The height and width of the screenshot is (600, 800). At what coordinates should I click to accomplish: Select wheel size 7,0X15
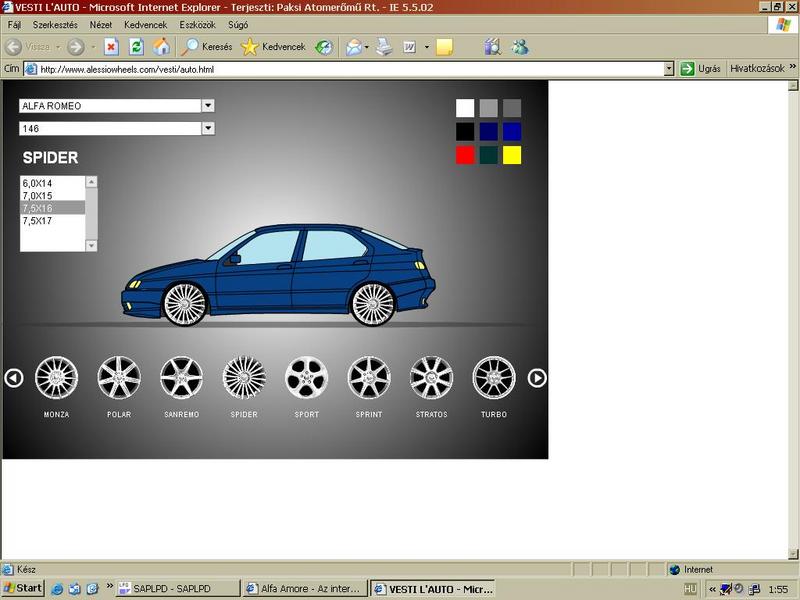(53, 195)
